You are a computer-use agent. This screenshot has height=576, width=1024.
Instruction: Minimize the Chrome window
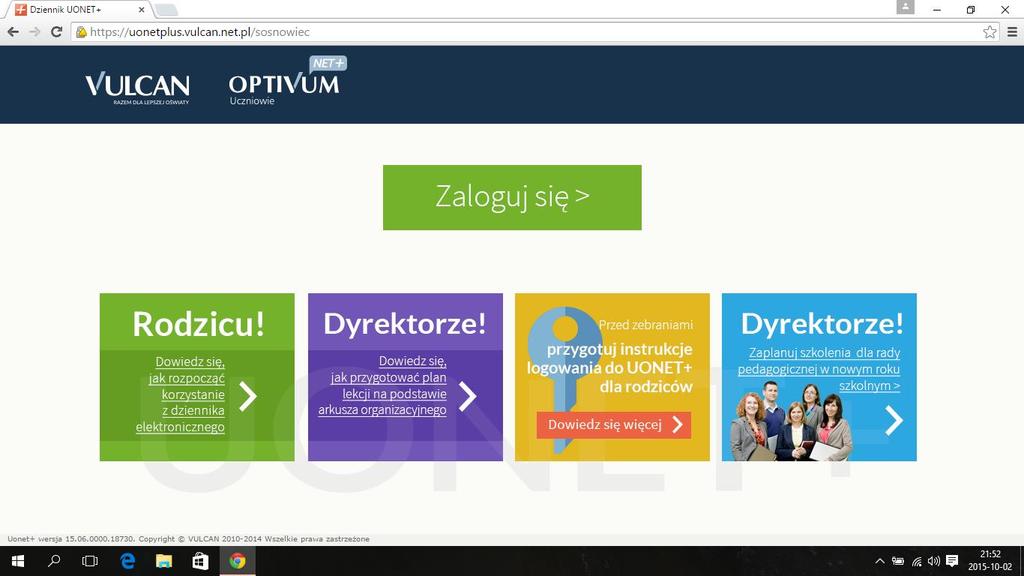937,10
